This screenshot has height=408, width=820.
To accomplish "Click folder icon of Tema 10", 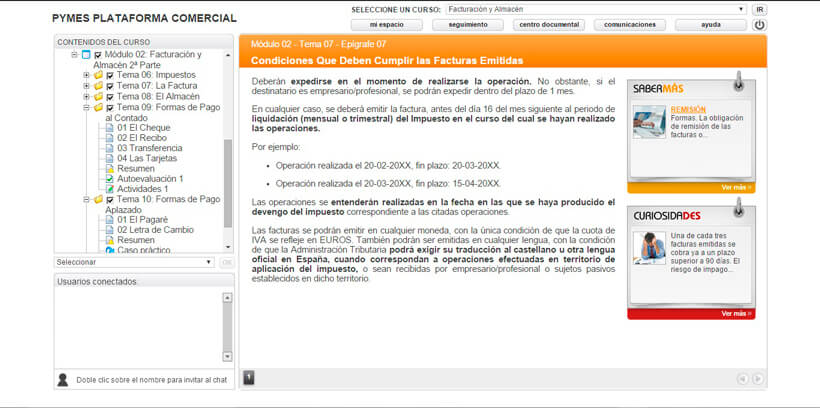I will pos(98,199).
